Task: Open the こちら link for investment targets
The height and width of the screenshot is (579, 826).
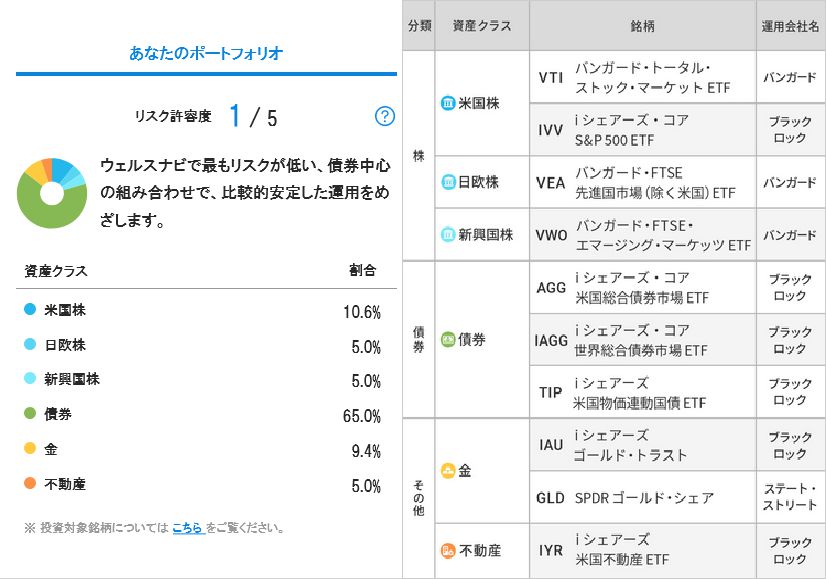Action: pos(187,527)
